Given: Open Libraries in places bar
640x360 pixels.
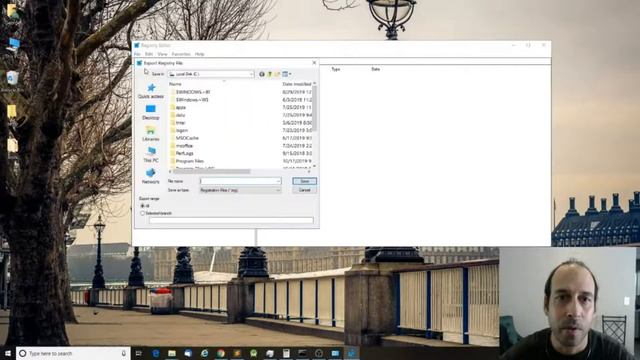Looking at the screenshot, I should tap(151, 133).
